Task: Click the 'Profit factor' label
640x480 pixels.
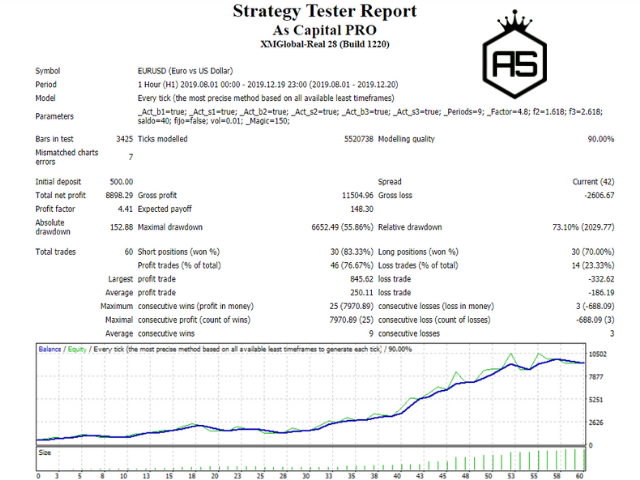Action: pyautogui.click(x=55, y=209)
